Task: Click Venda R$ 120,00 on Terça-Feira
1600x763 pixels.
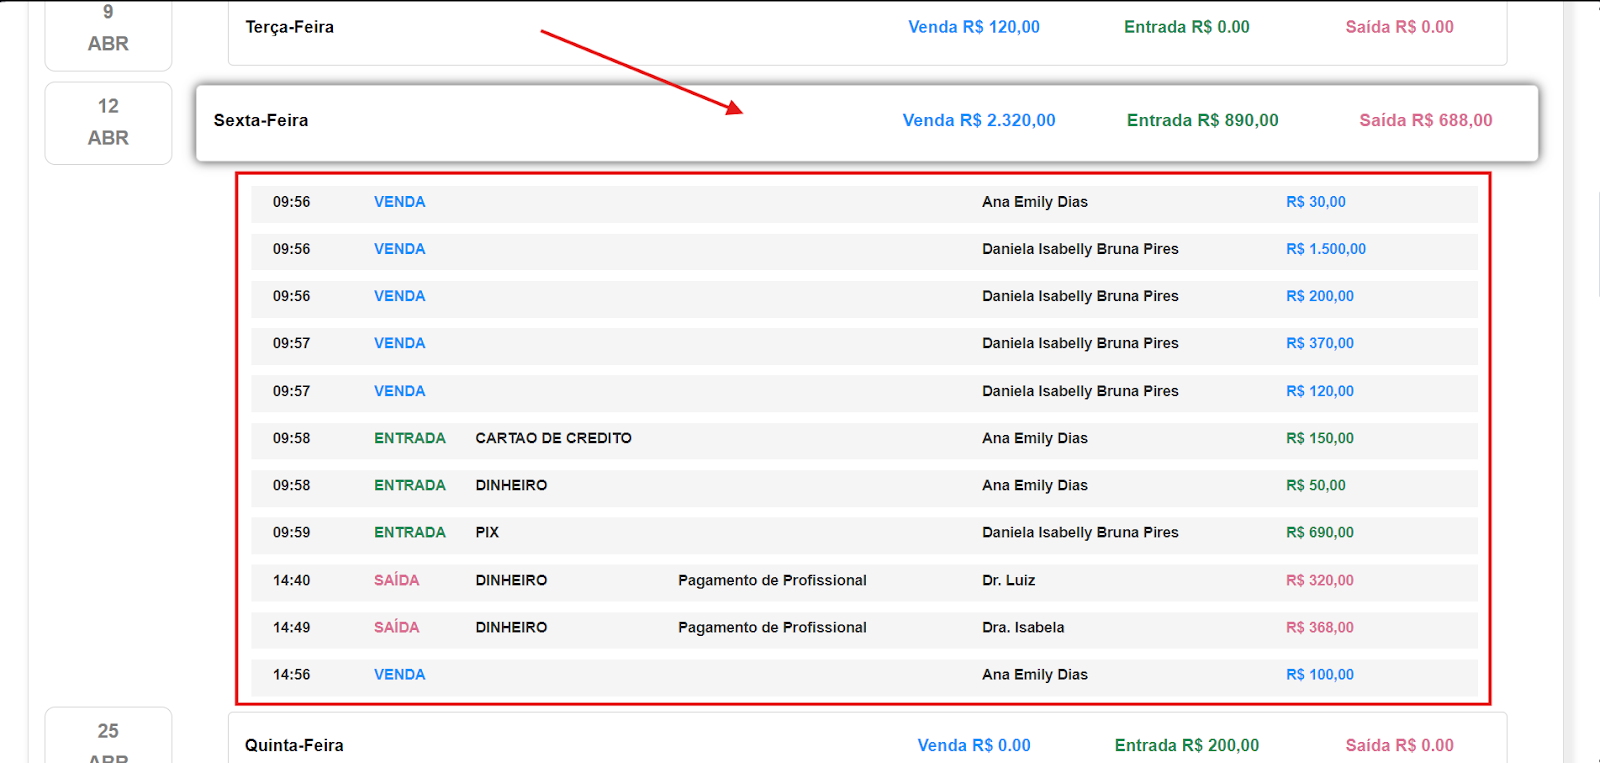Action: tap(974, 27)
